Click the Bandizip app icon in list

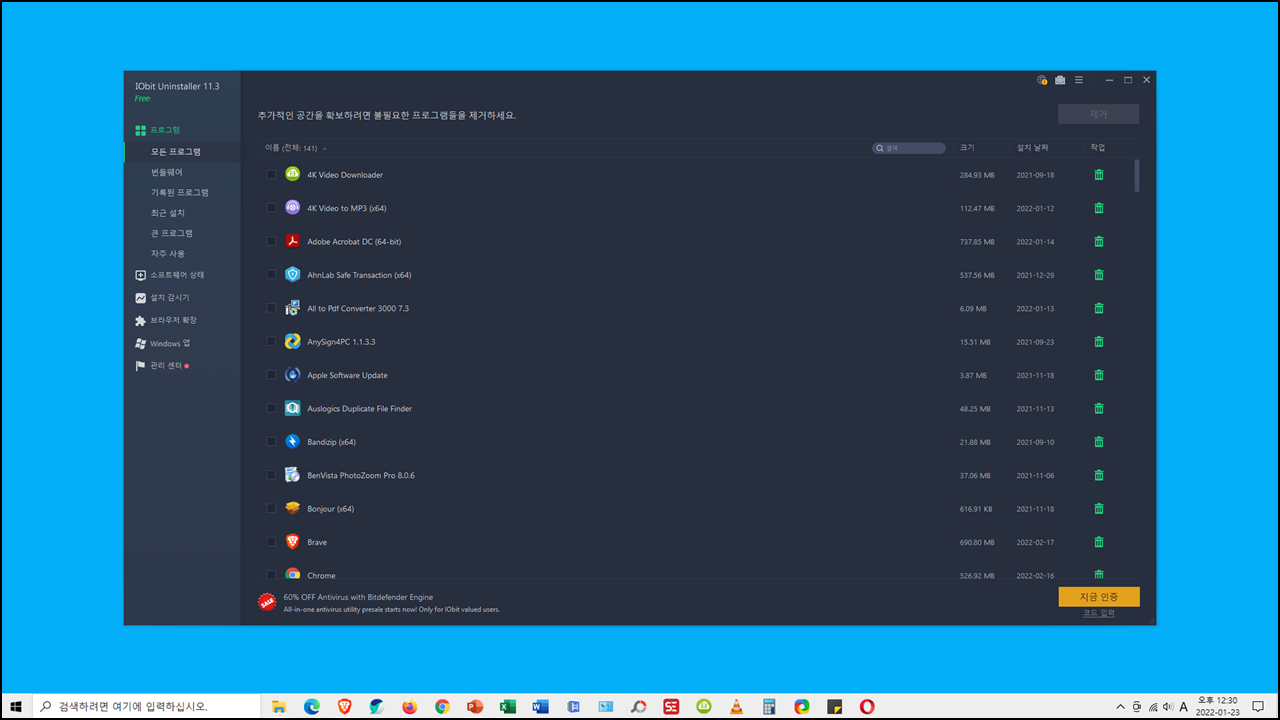[292, 441]
